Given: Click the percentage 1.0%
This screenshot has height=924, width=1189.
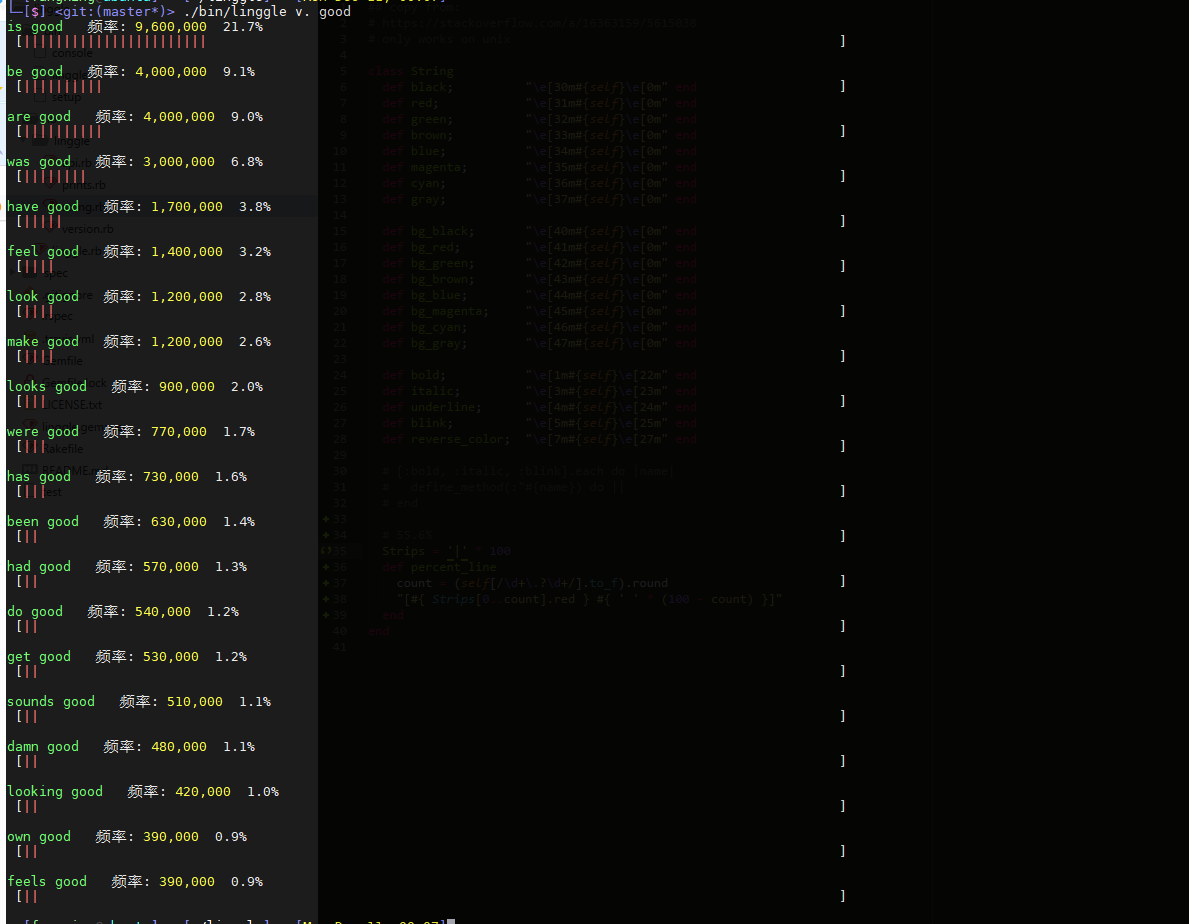Looking at the screenshot, I should 263,791.
